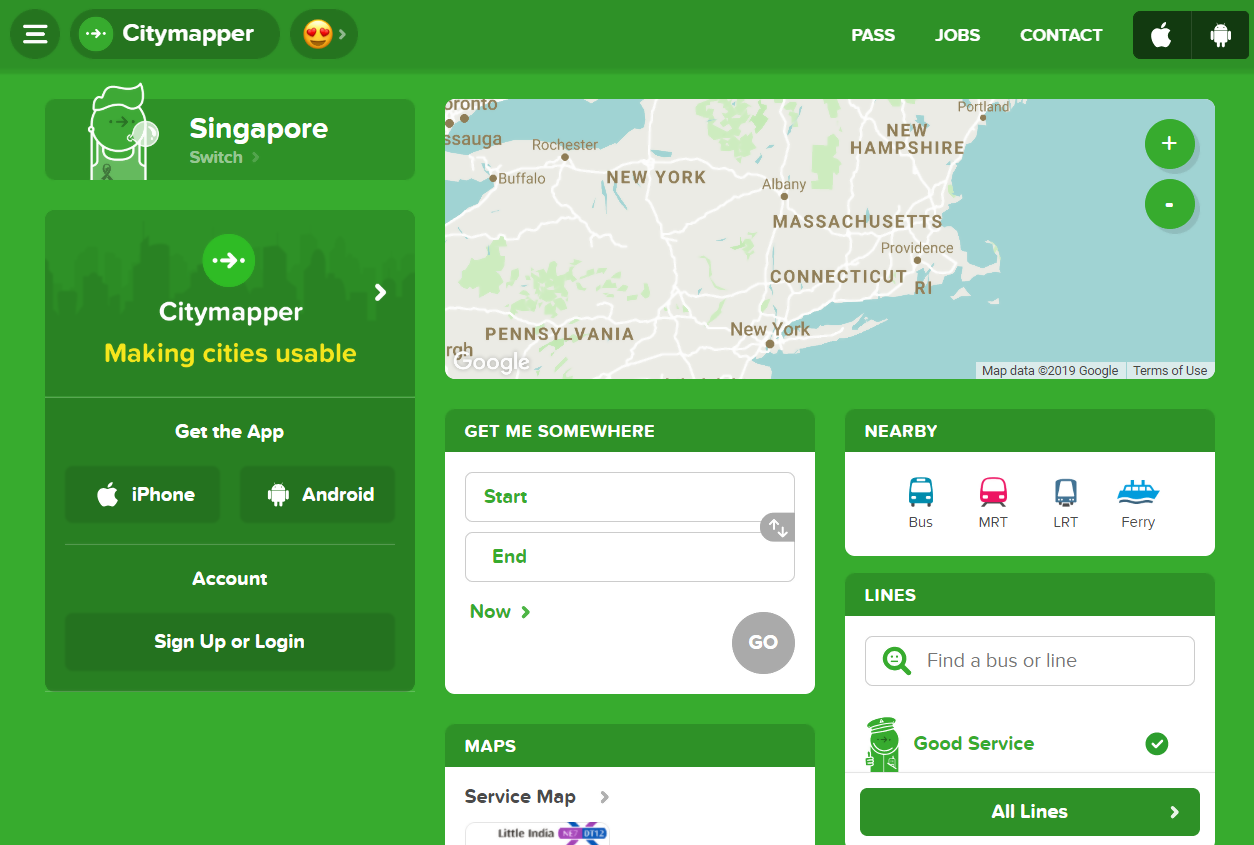Open the heart-eyes emoji menu
The image size is (1254, 845).
(324, 34)
